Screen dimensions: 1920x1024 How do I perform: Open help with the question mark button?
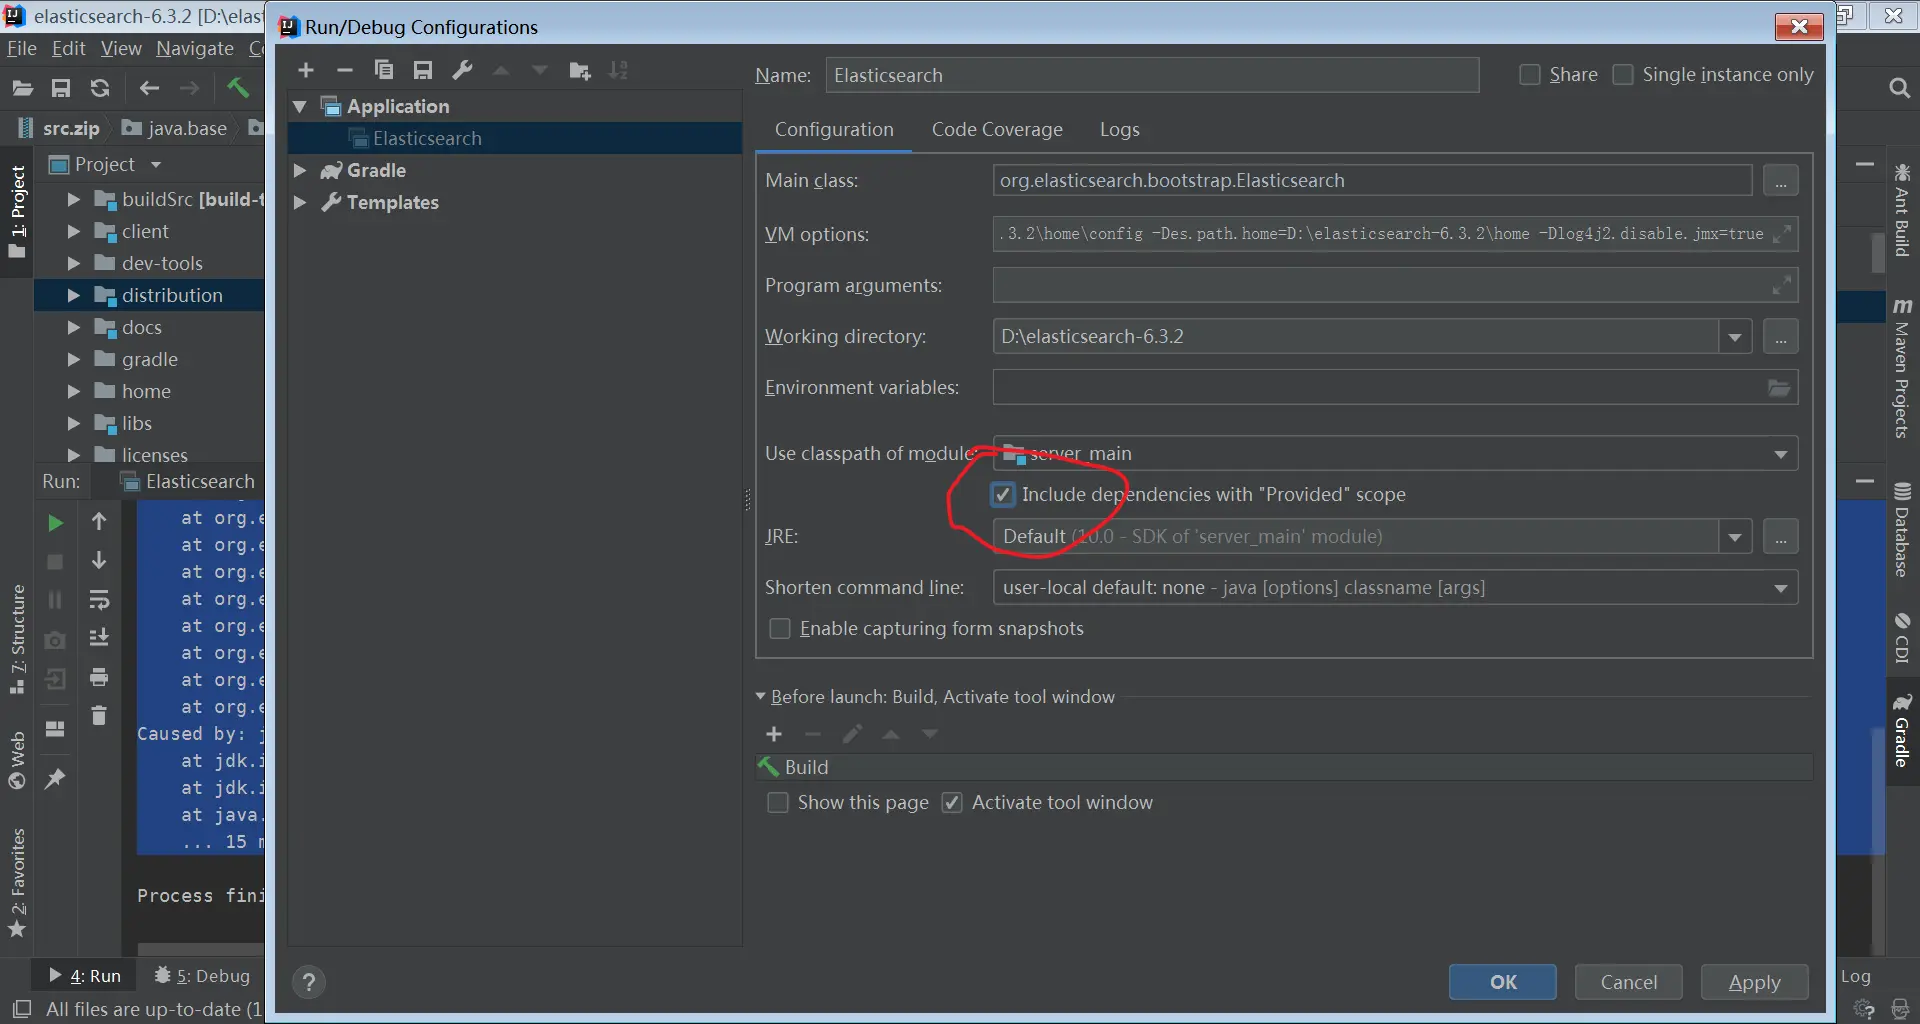[x=309, y=982]
